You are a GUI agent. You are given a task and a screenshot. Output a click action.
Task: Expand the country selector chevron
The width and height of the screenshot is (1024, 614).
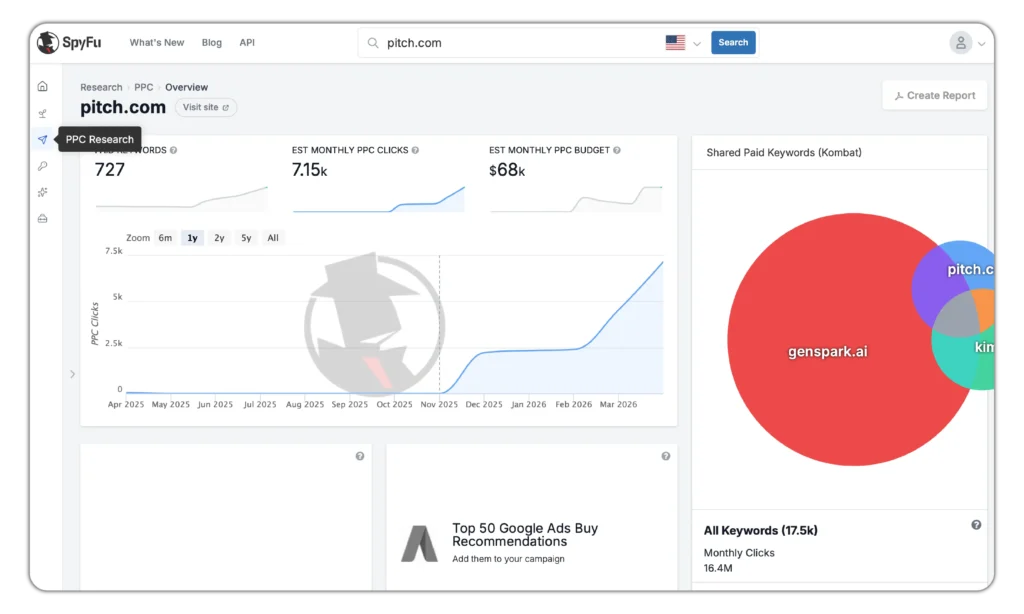(697, 44)
